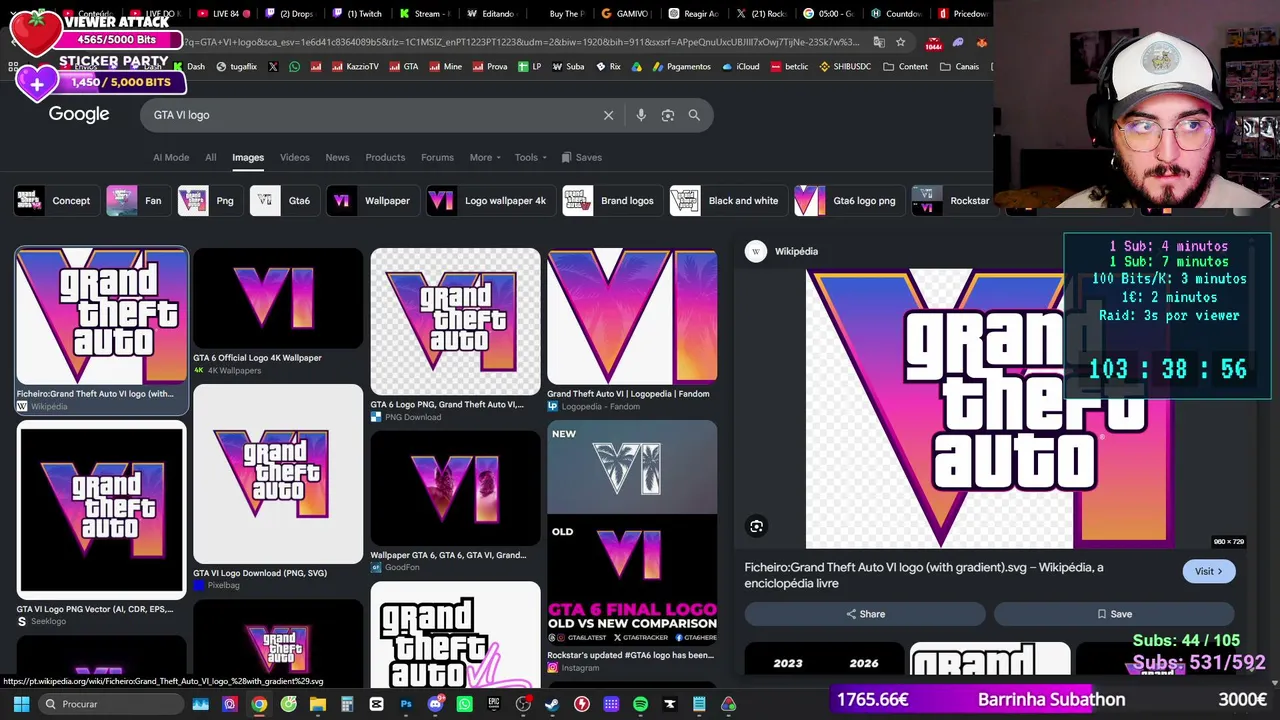Save the image with the Save button
The height and width of the screenshot is (720, 1280).
click(x=1114, y=614)
